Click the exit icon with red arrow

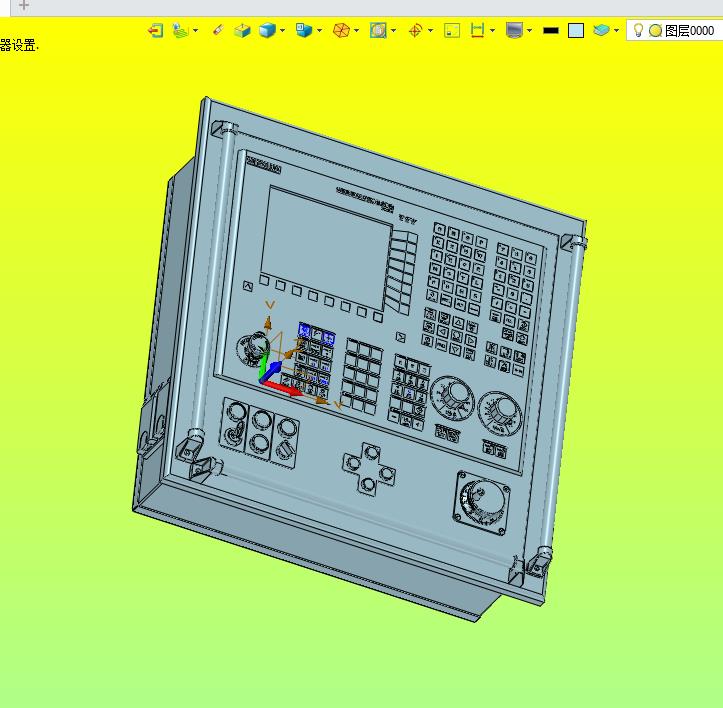pyautogui.click(x=155, y=31)
